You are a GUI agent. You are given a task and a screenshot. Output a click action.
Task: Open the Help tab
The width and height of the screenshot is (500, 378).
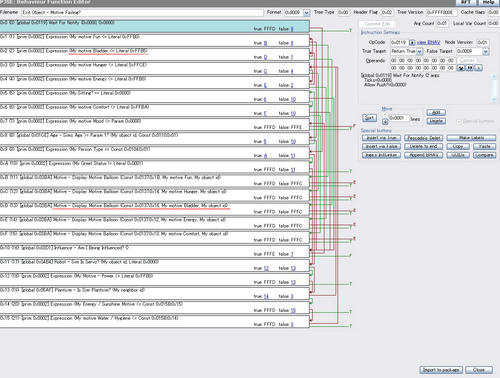coord(489,2)
